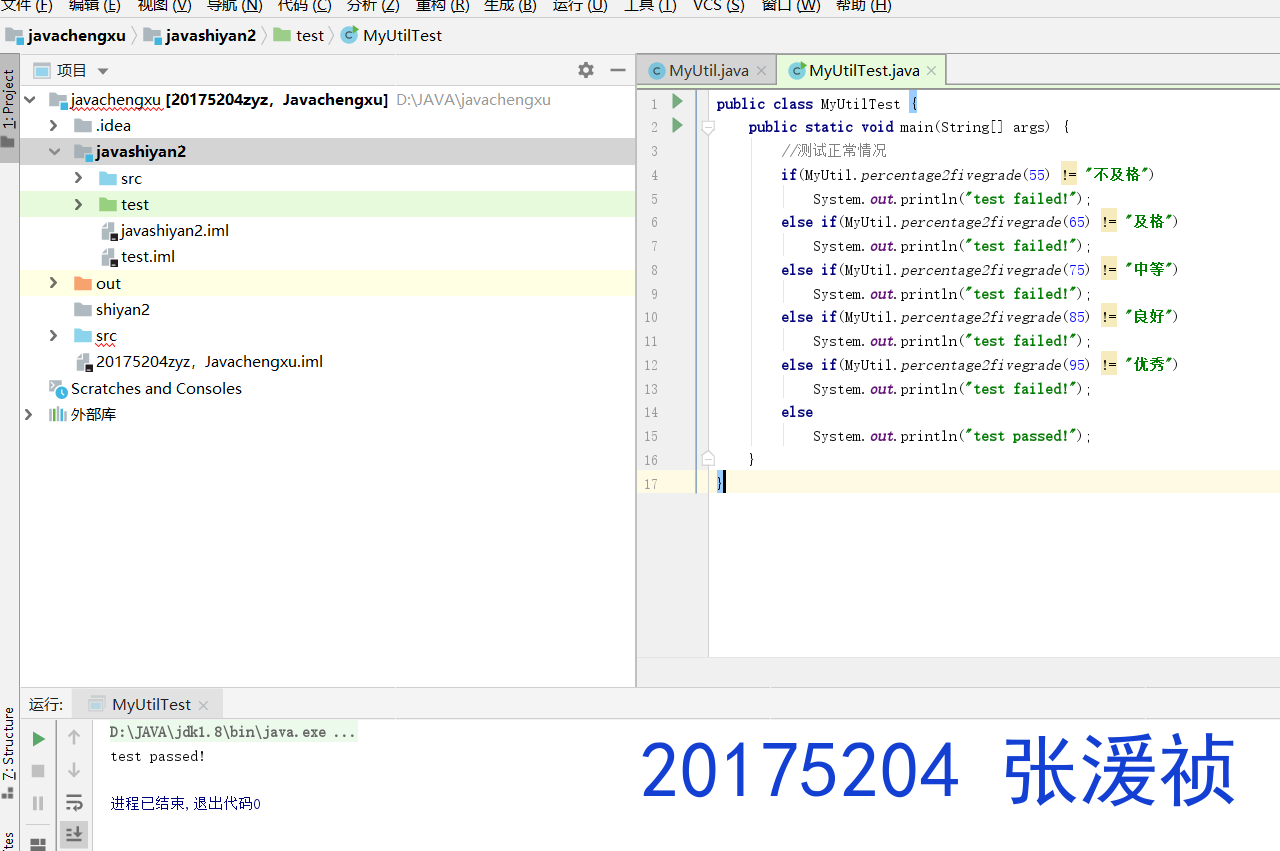The height and width of the screenshot is (851, 1280).
Task: Rerun MyUtilTest with green play icon
Action: [x=38, y=739]
